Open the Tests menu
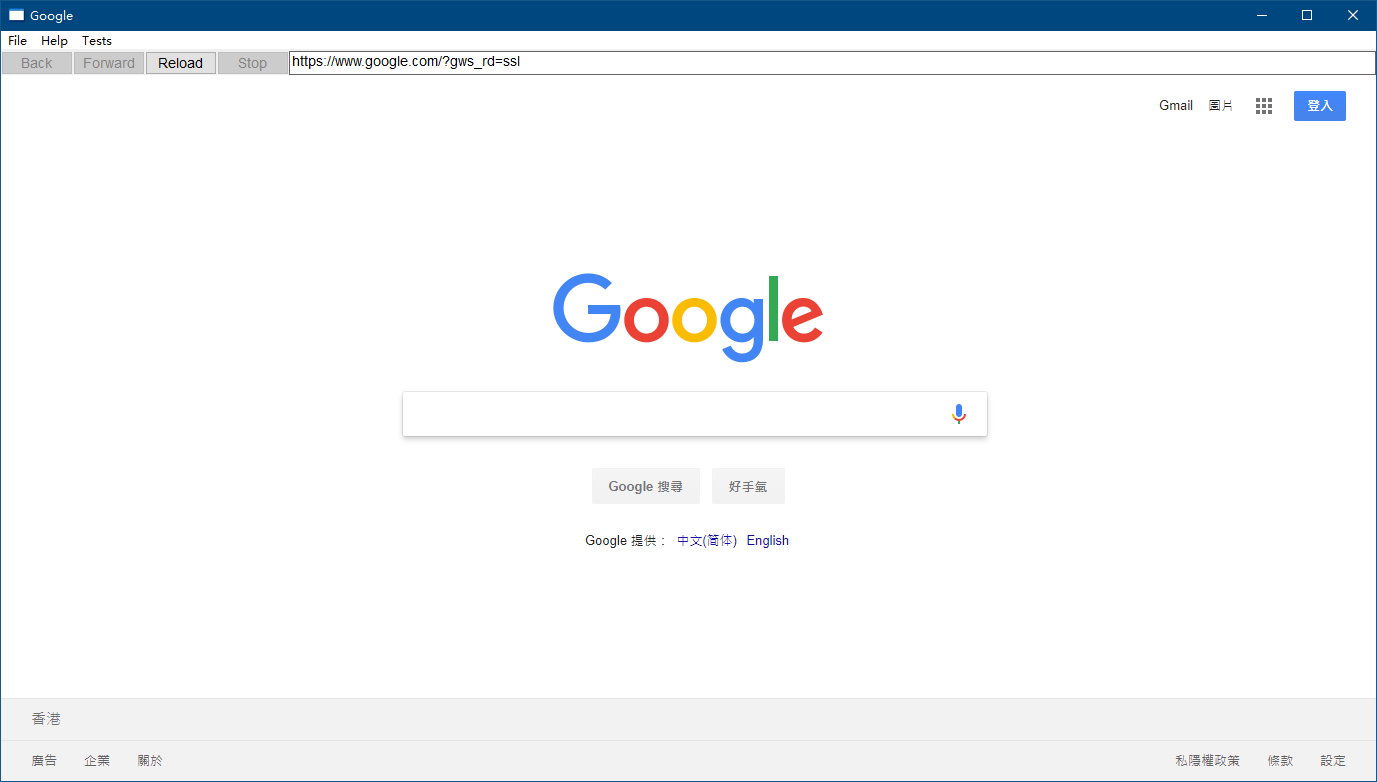 [97, 41]
